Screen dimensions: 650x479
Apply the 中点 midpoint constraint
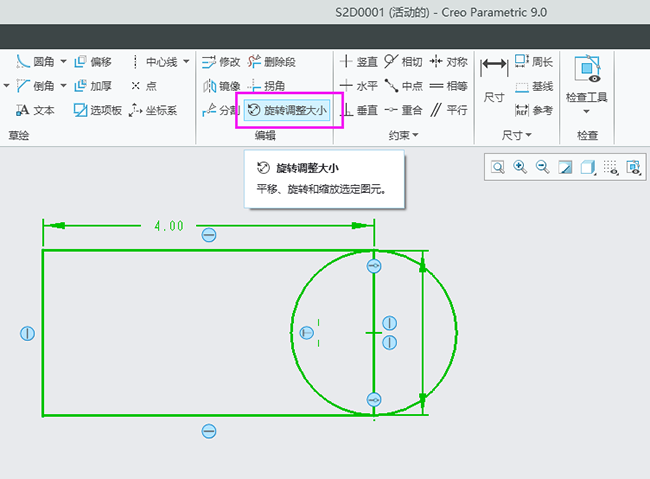pos(403,86)
